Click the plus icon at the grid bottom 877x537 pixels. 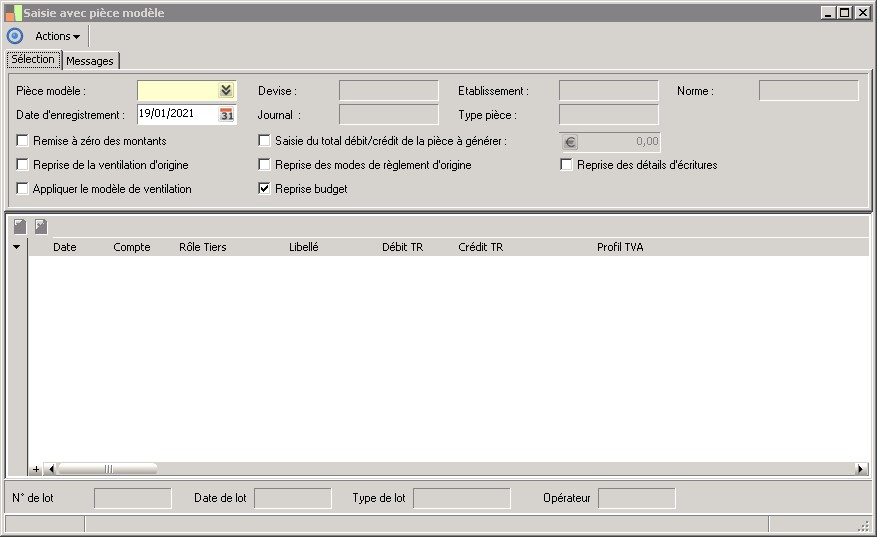[36, 469]
